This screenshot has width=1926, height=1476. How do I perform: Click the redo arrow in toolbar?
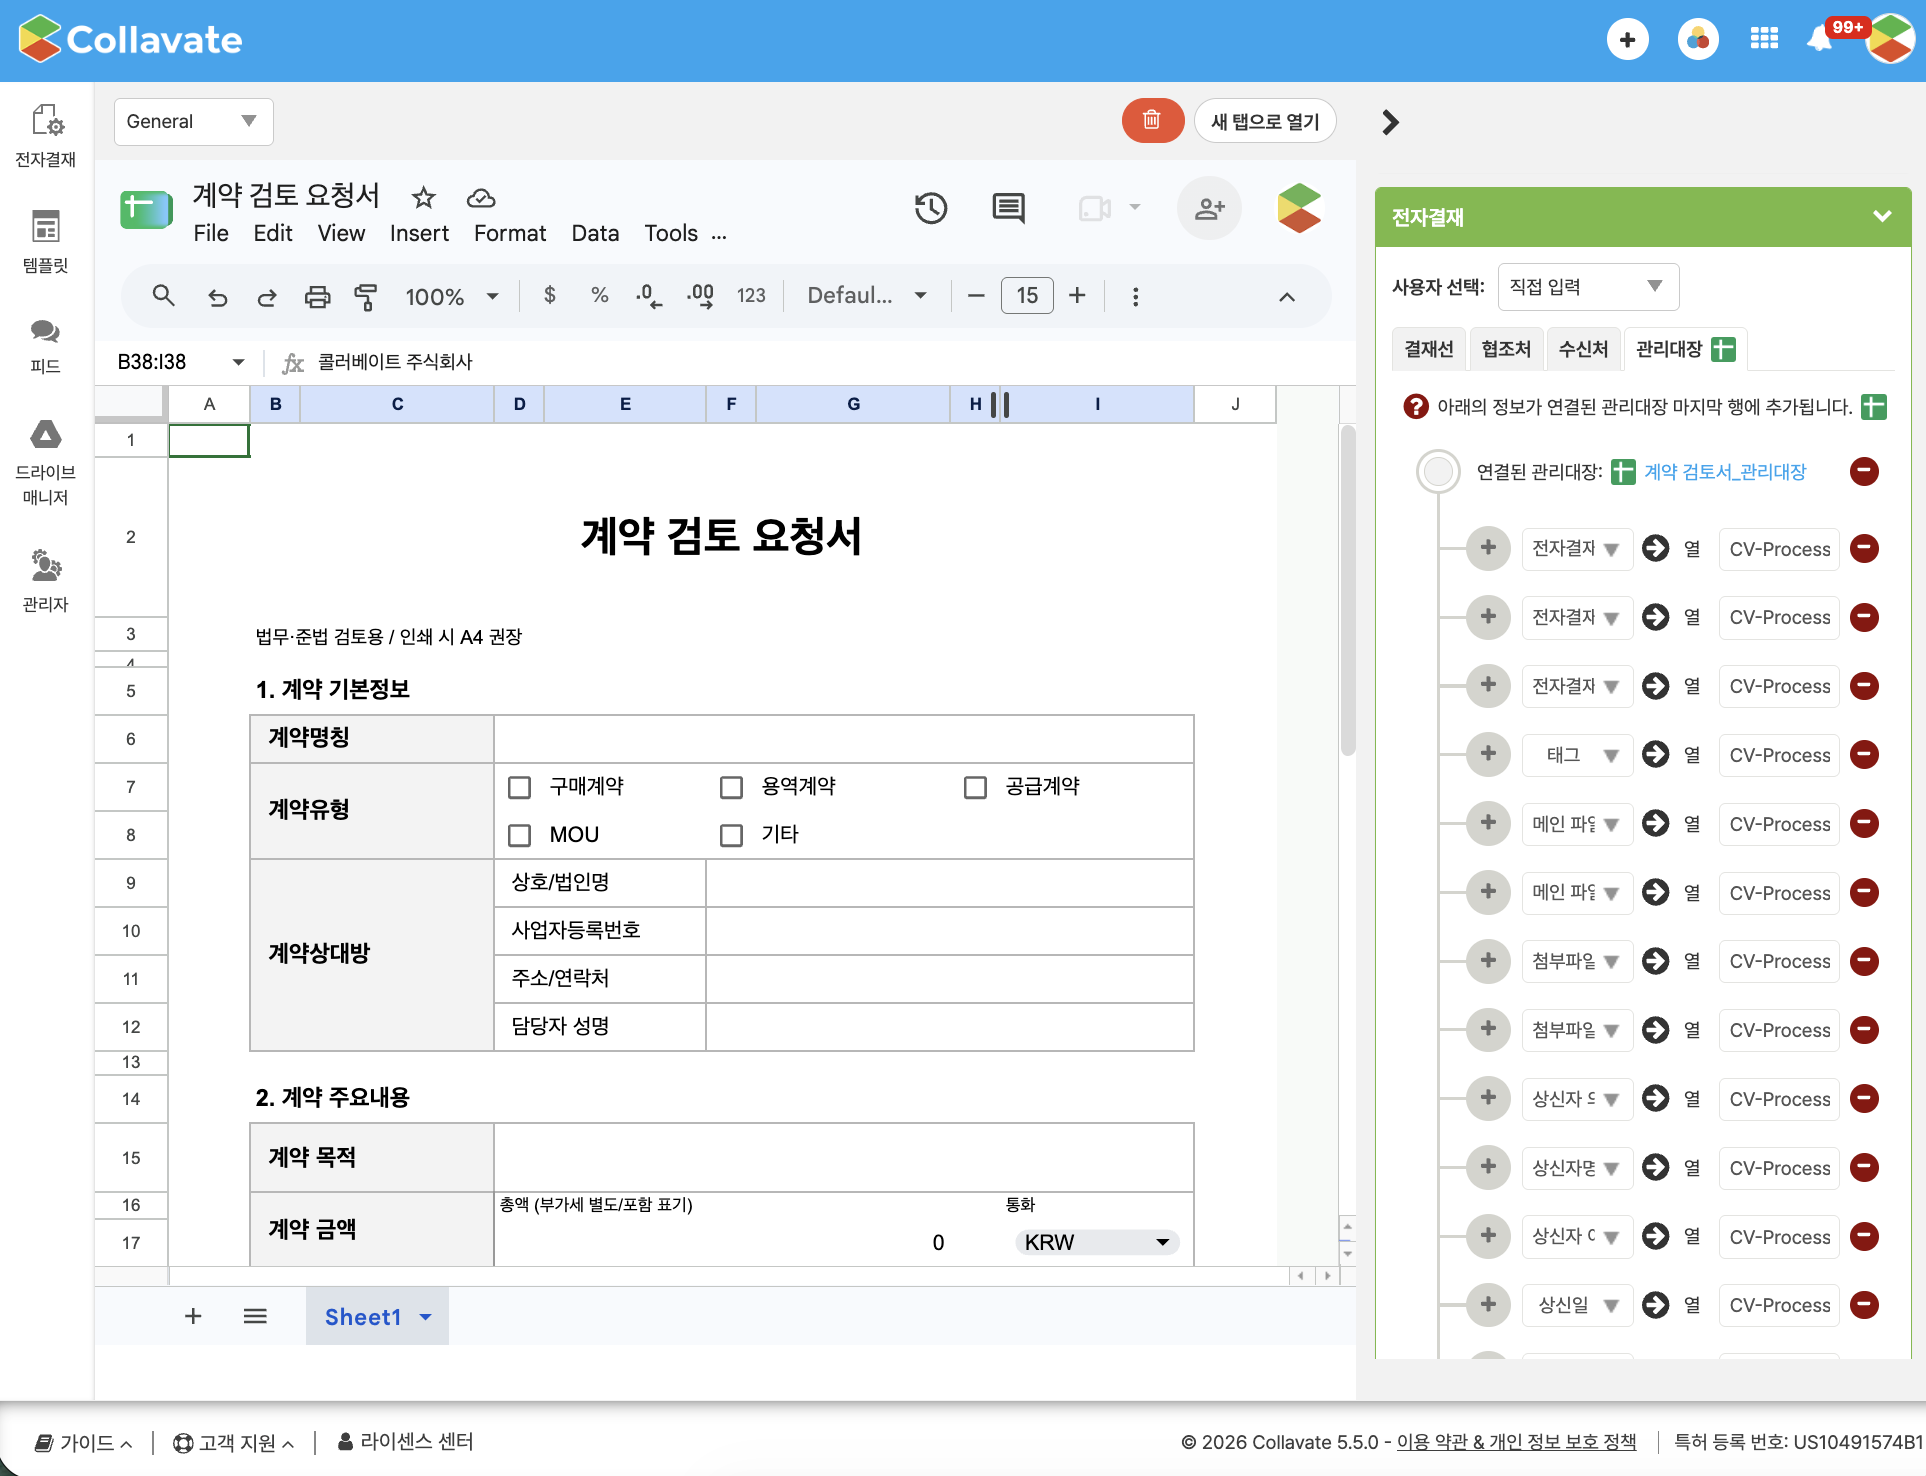pyautogui.click(x=266, y=297)
